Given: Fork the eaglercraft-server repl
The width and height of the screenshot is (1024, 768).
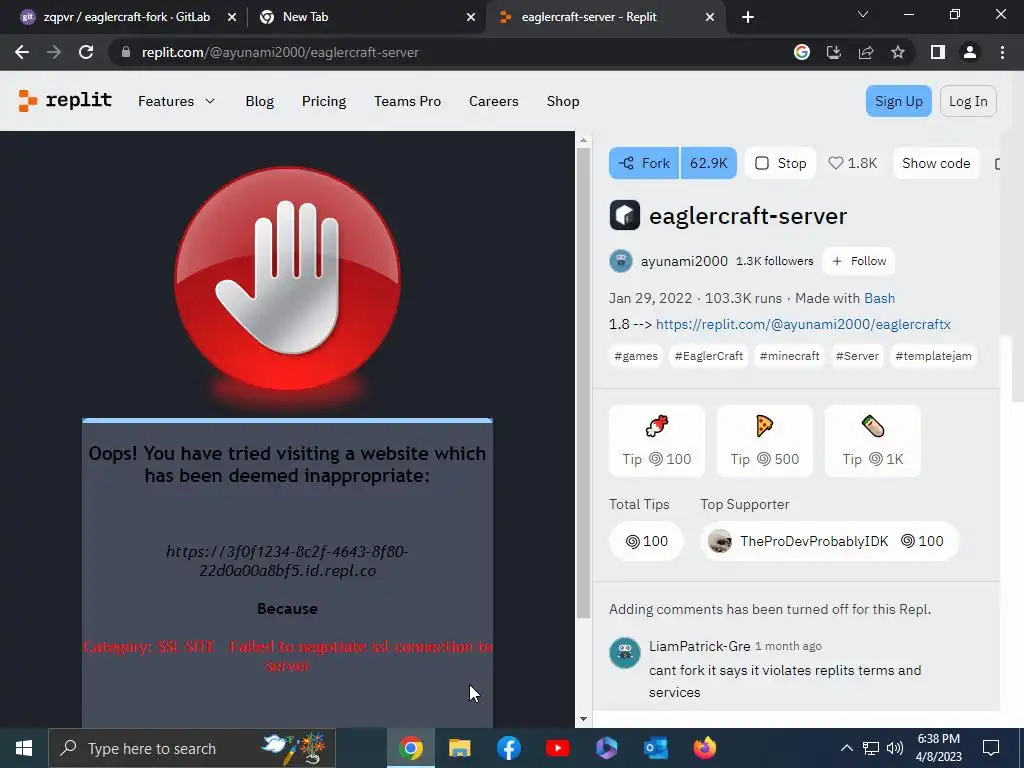Looking at the screenshot, I should click(x=645, y=163).
